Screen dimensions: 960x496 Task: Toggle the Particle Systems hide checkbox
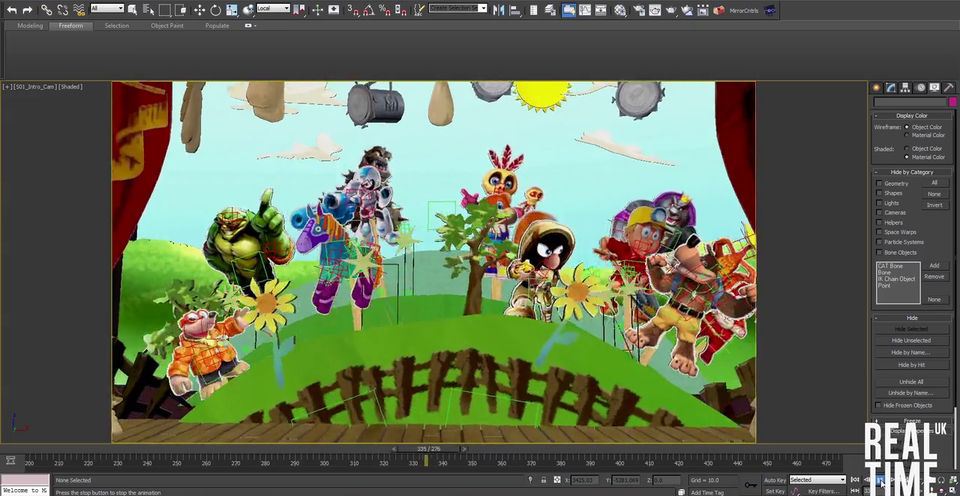pyautogui.click(x=879, y=242)
